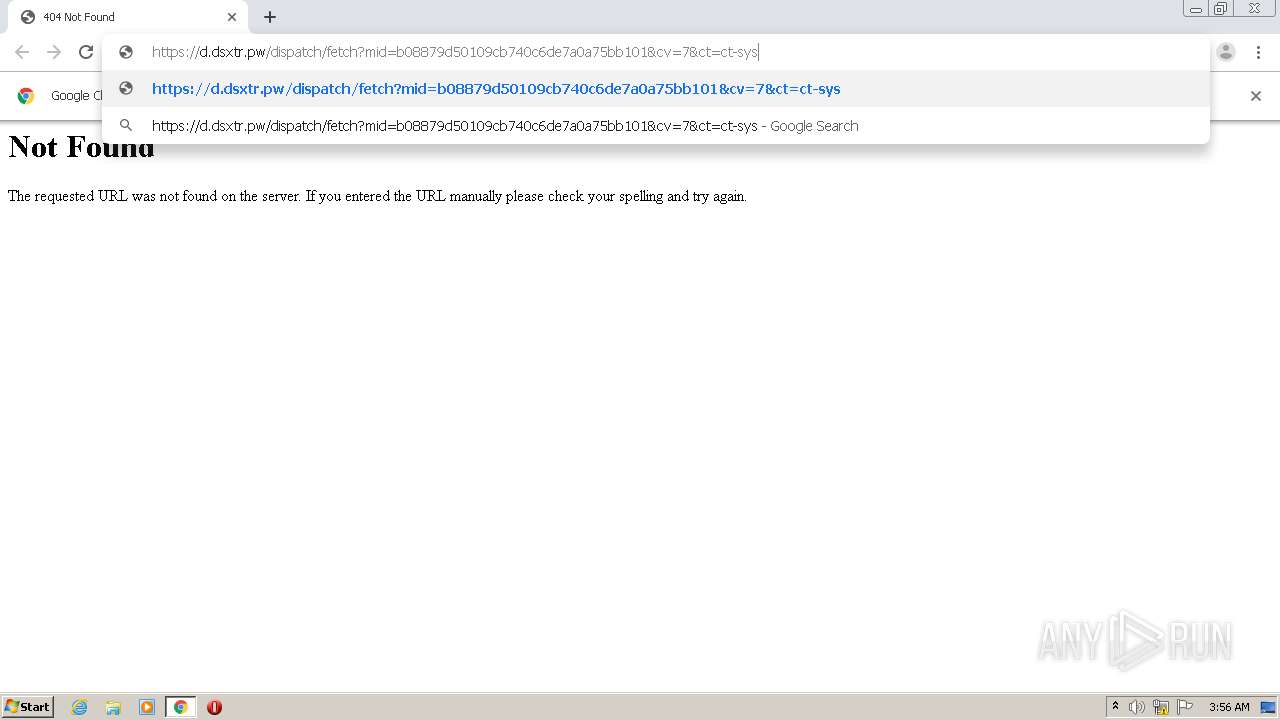The image size is (1280, 720).
Task: Open Chrome three-dot customize menu
Action: click(x=1259, y=52)
